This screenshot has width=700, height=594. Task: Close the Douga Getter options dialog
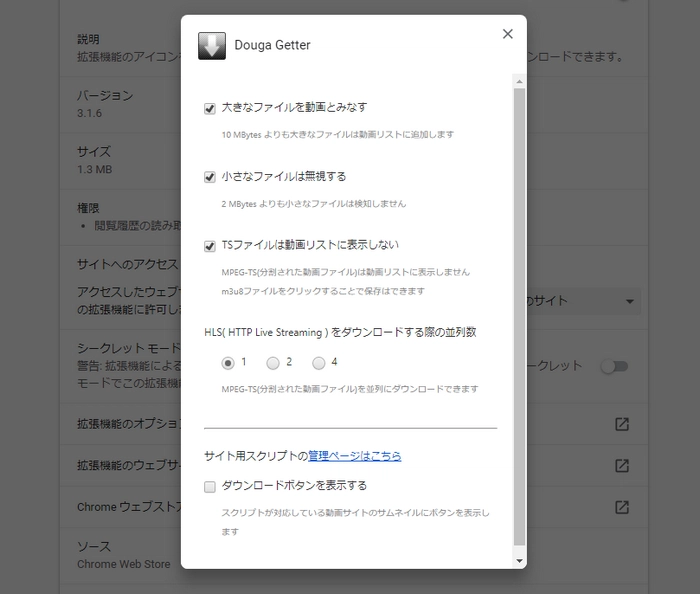507,34
